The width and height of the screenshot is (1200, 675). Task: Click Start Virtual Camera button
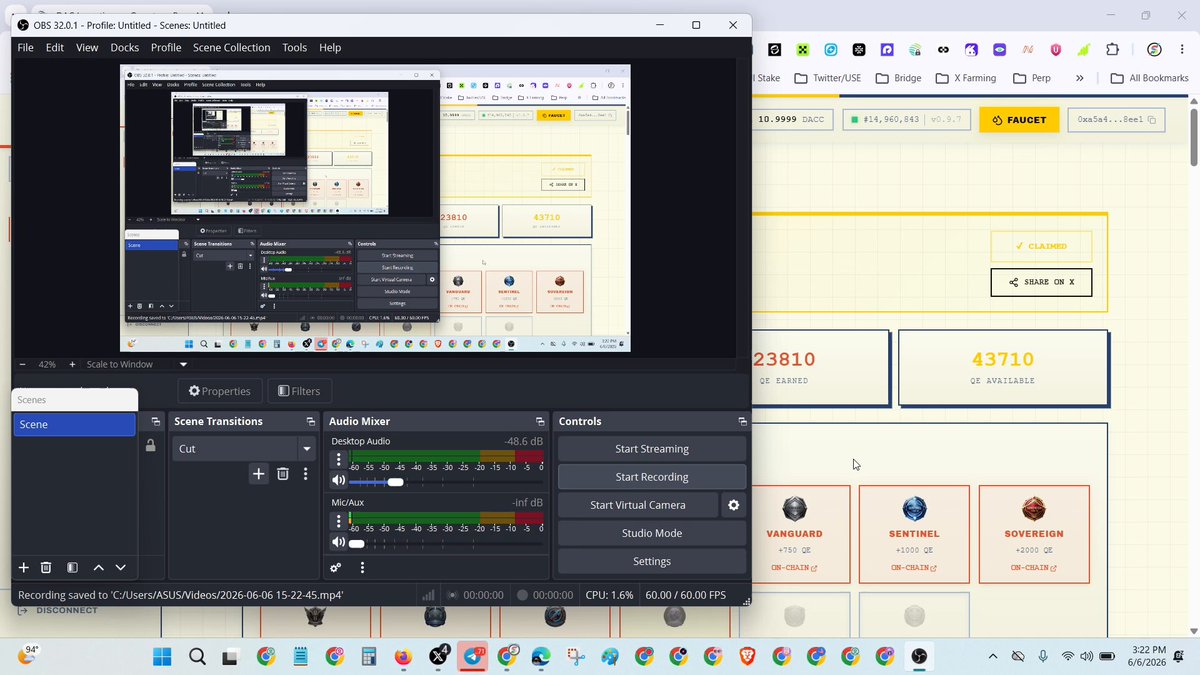638,505
